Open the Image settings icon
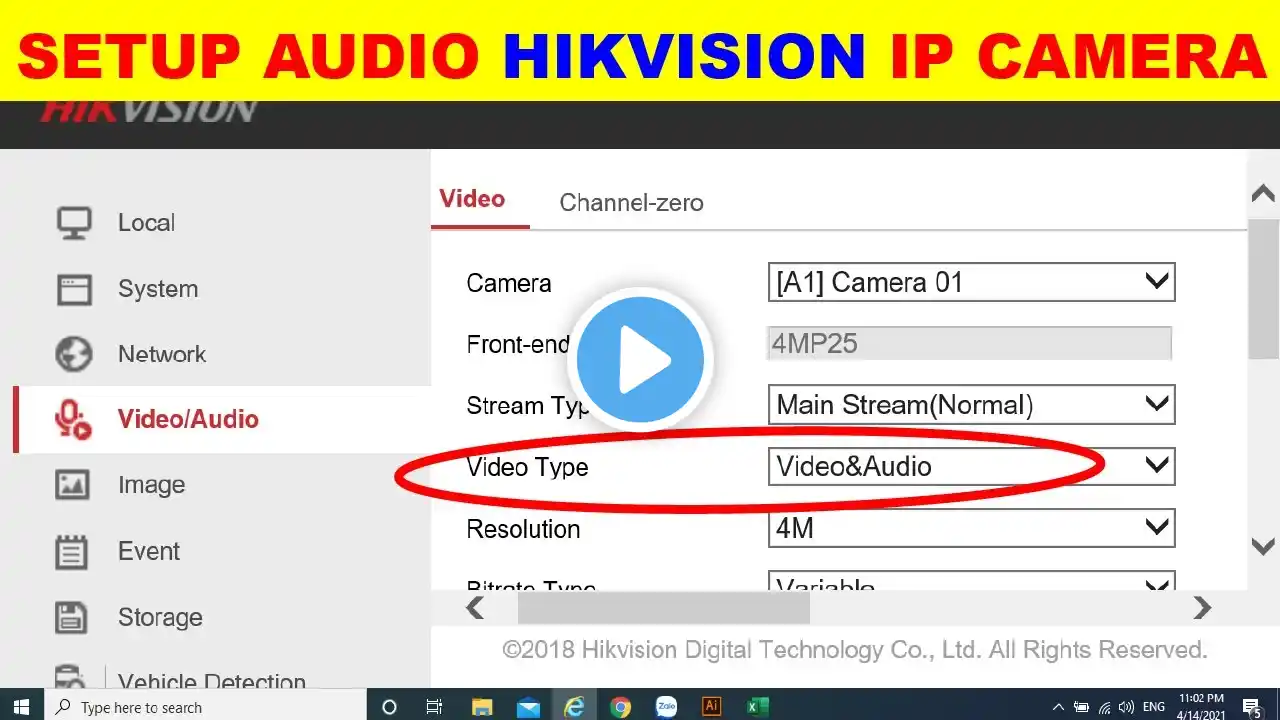This screenshot has height=720, width=1280. point(73,485)
